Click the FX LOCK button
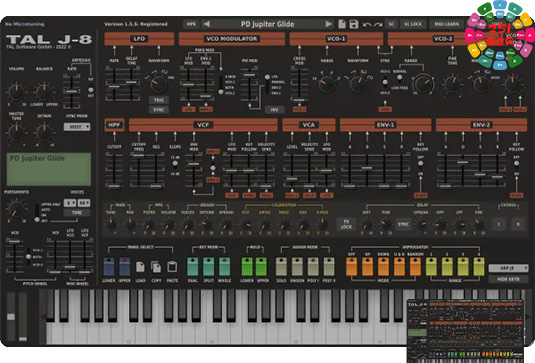 (x=346, y=224)
